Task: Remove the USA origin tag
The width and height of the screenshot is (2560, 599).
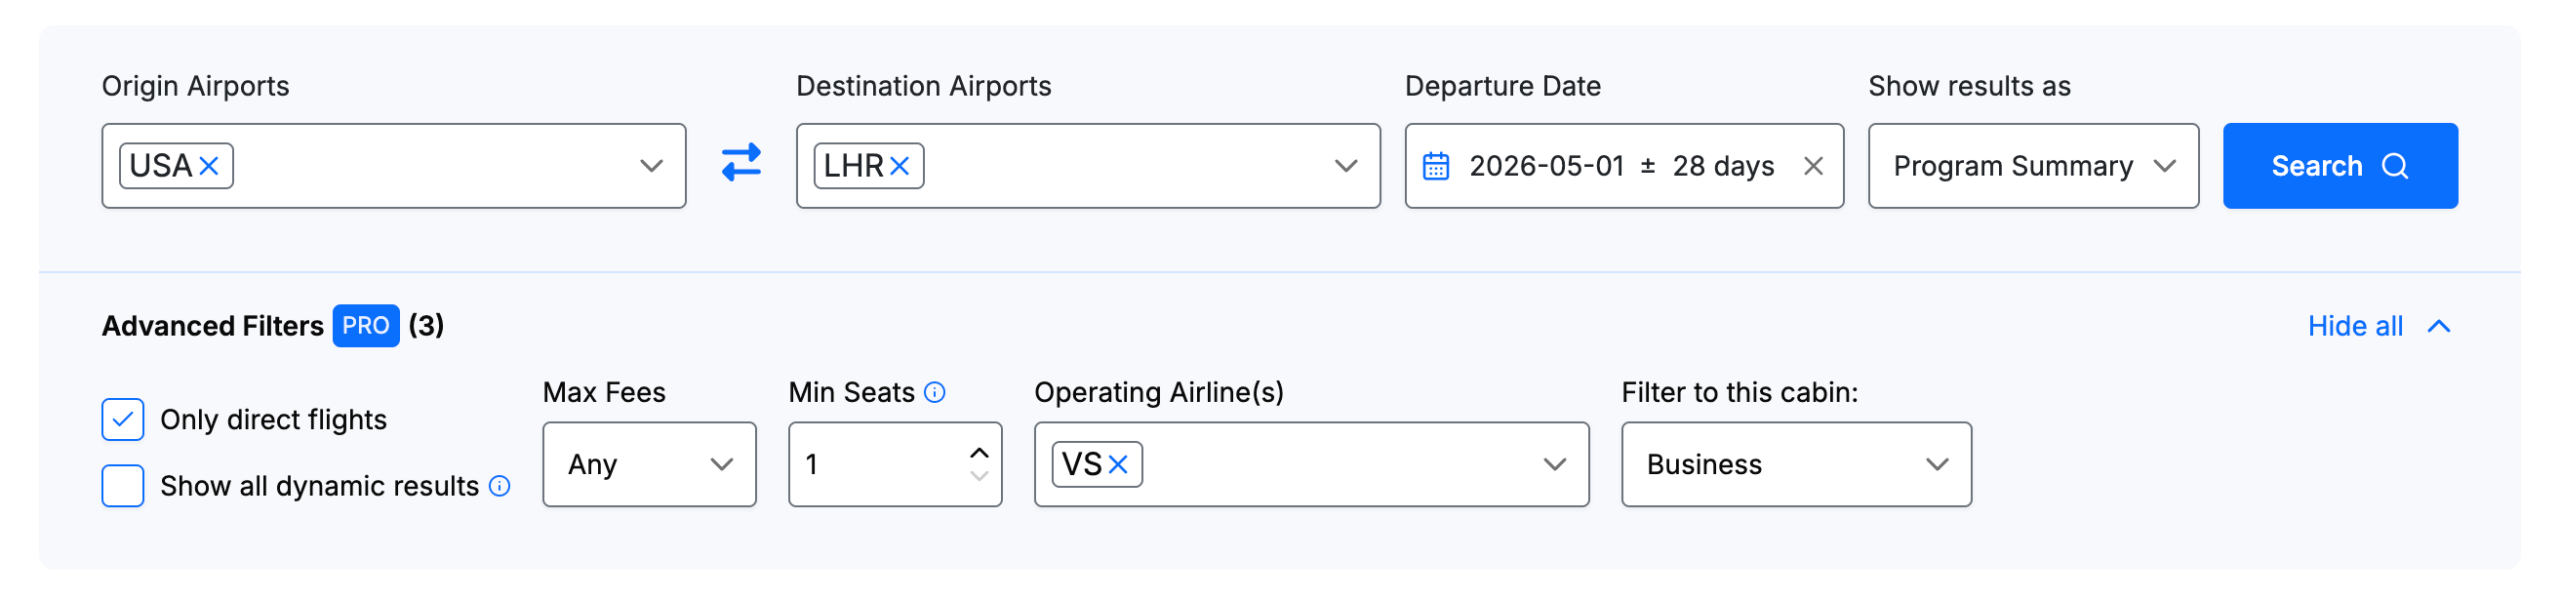Action: (209, 166)
